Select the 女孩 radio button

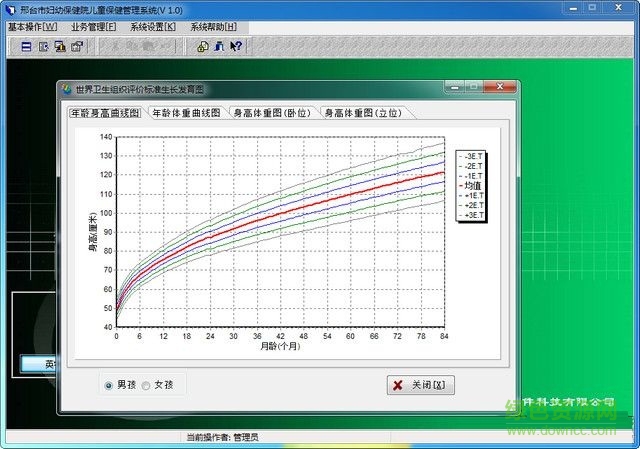click(x=146, y=385)
